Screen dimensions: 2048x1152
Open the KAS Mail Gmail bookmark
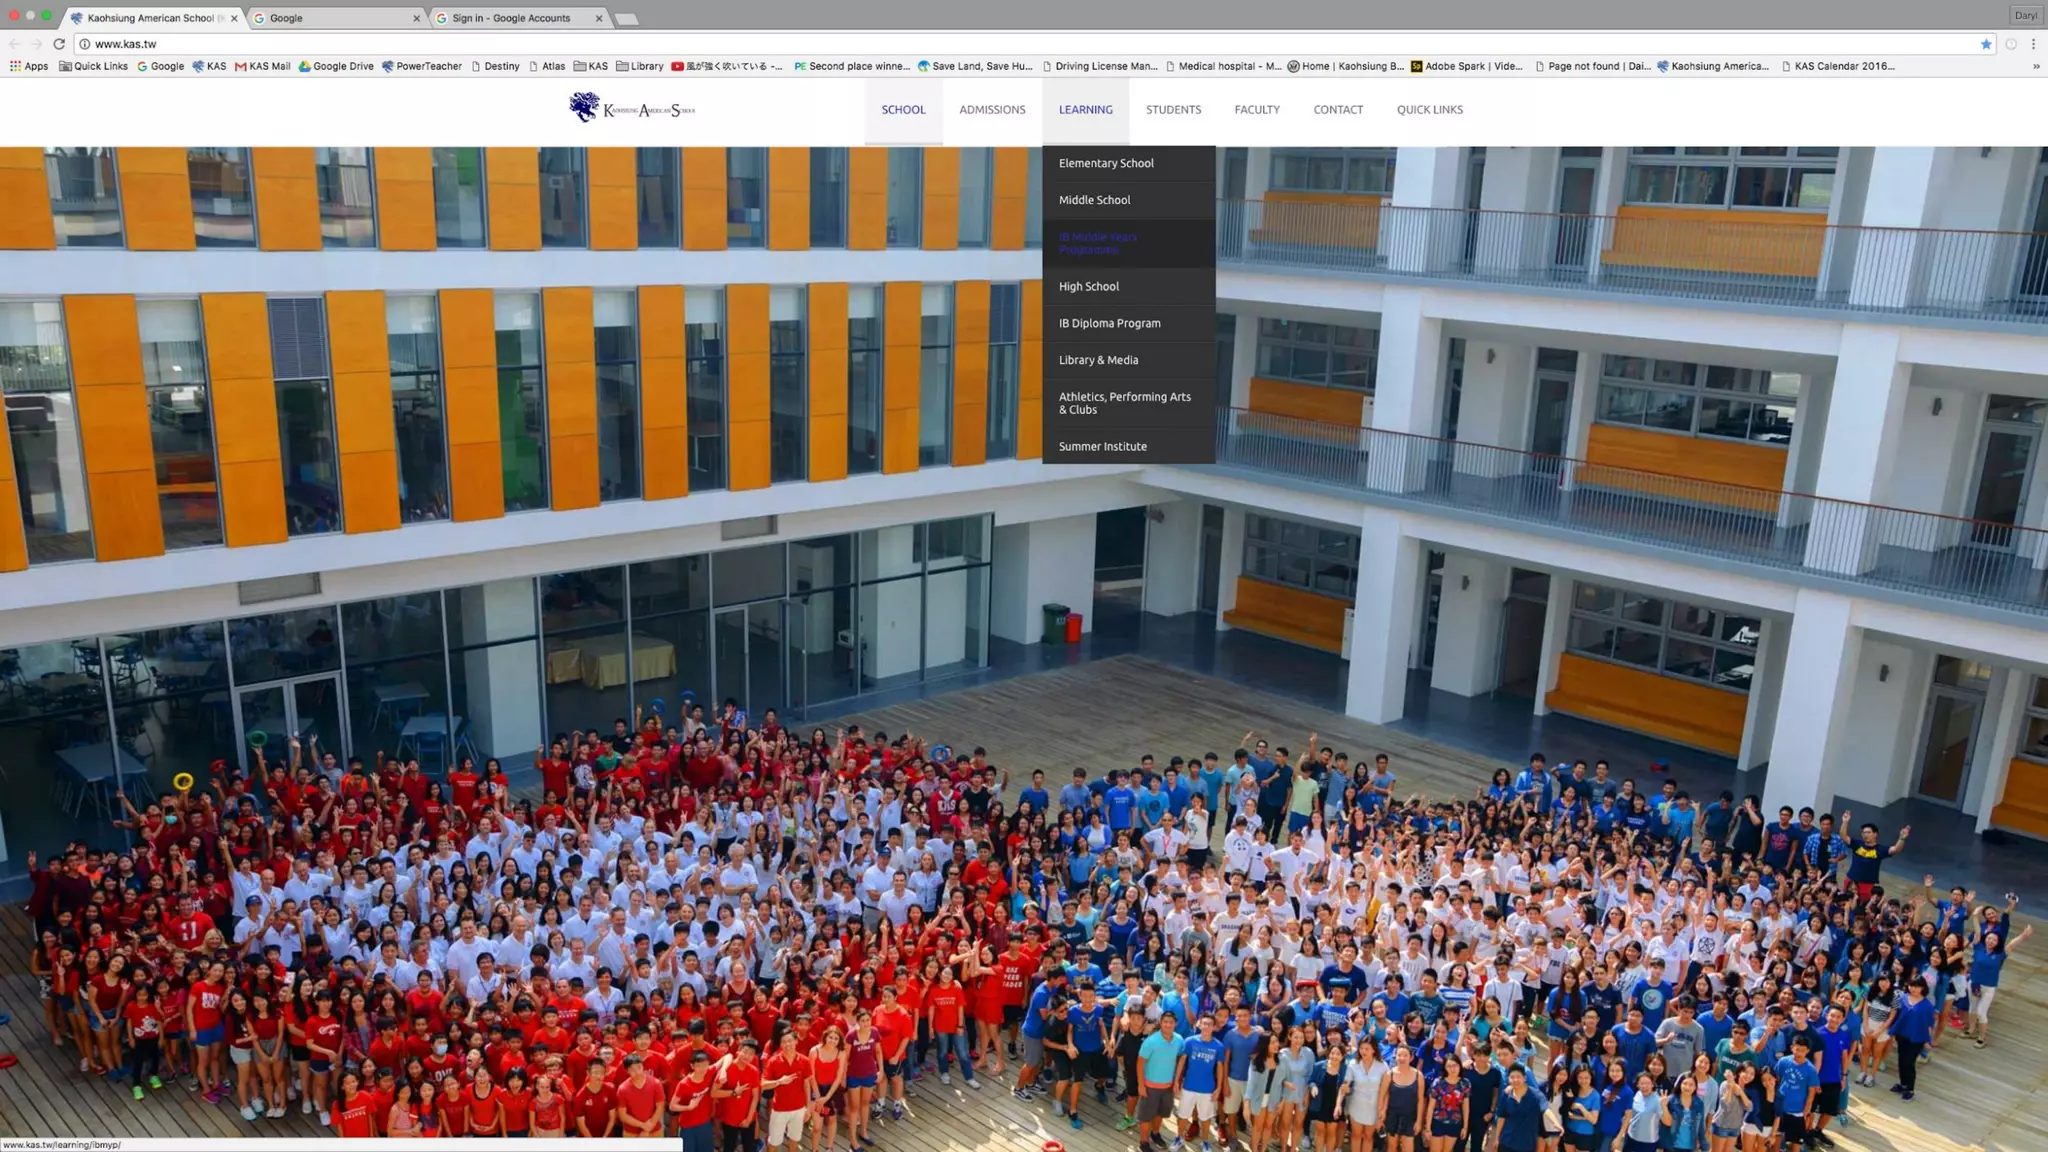pyautogui.click(x=262, y=66)
